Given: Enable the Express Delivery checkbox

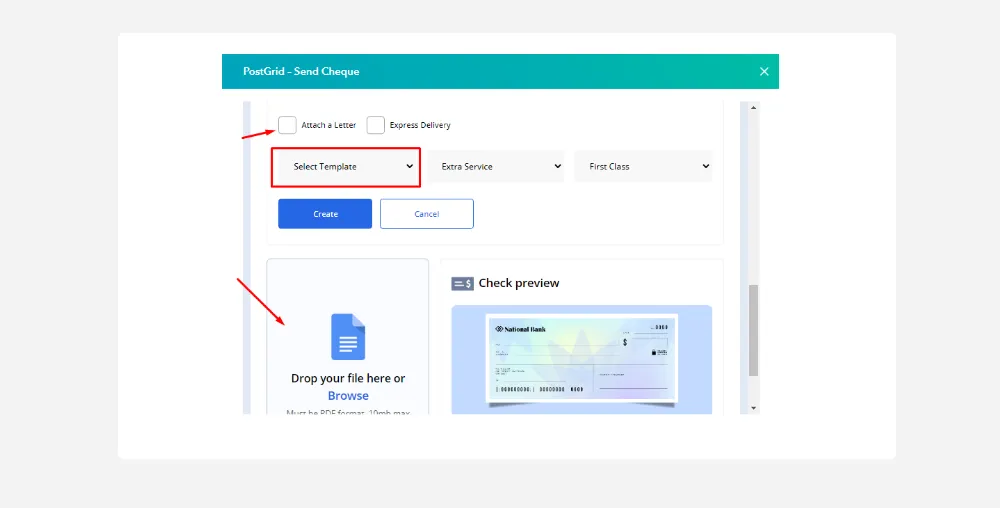Looking at the screenshot, I should 375,125.
